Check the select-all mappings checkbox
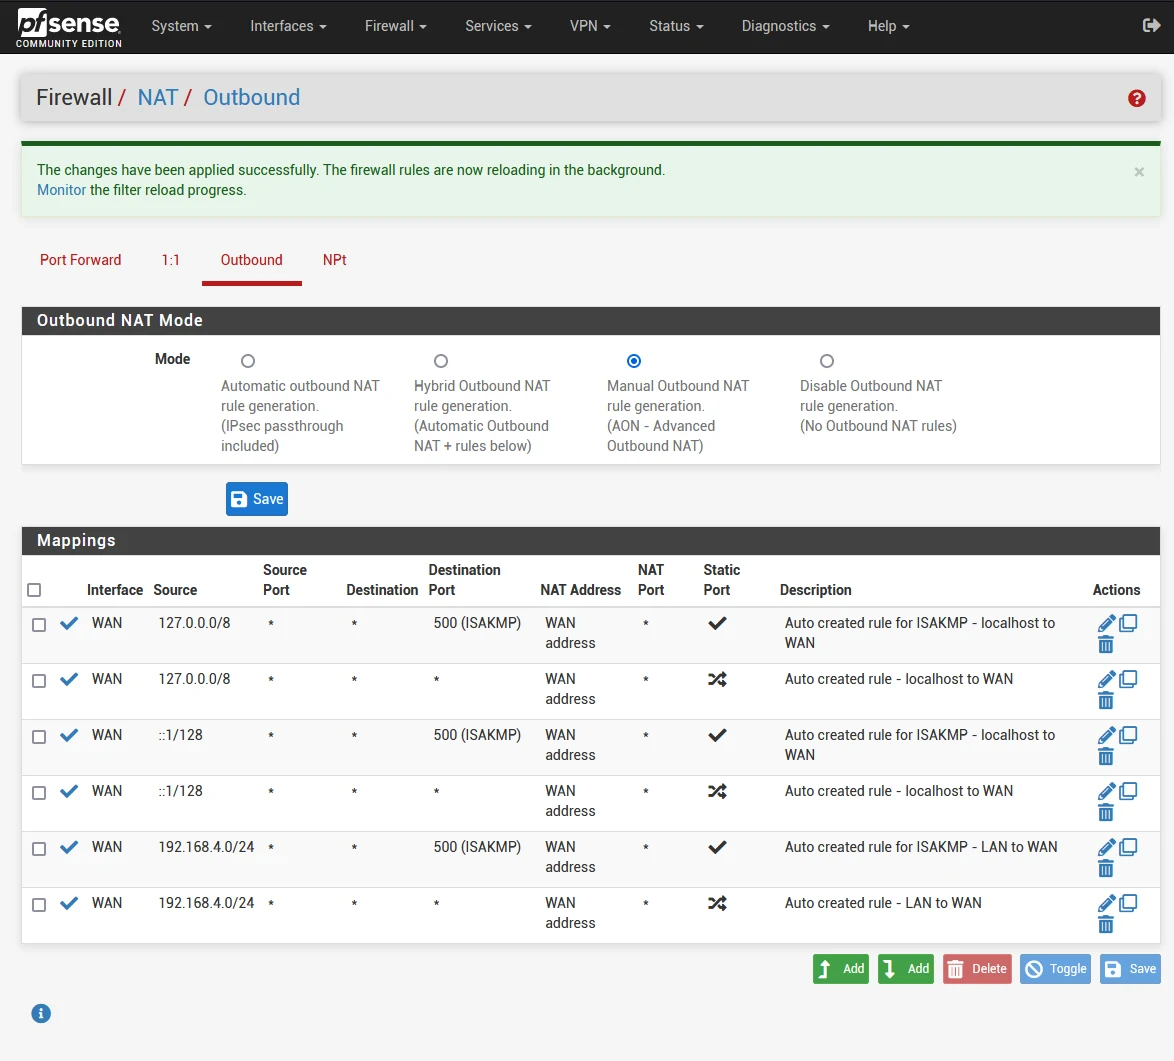 [x=35, y=590]
